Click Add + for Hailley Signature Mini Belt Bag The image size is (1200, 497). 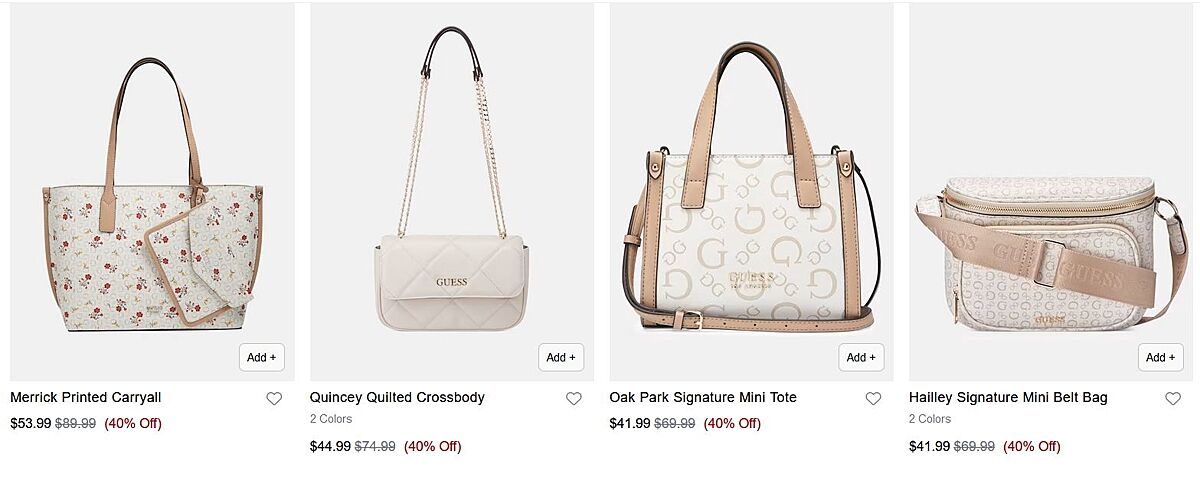coord(1160,357)
